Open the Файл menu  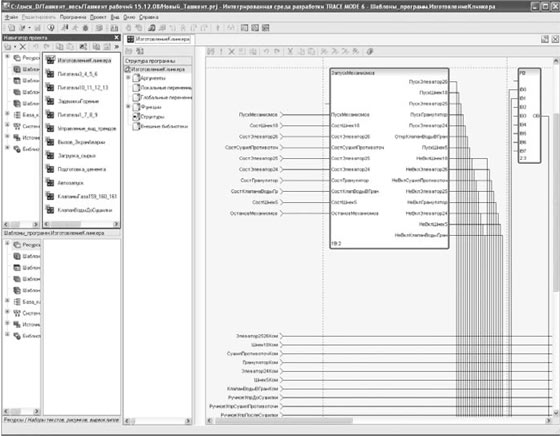(11, 17)
